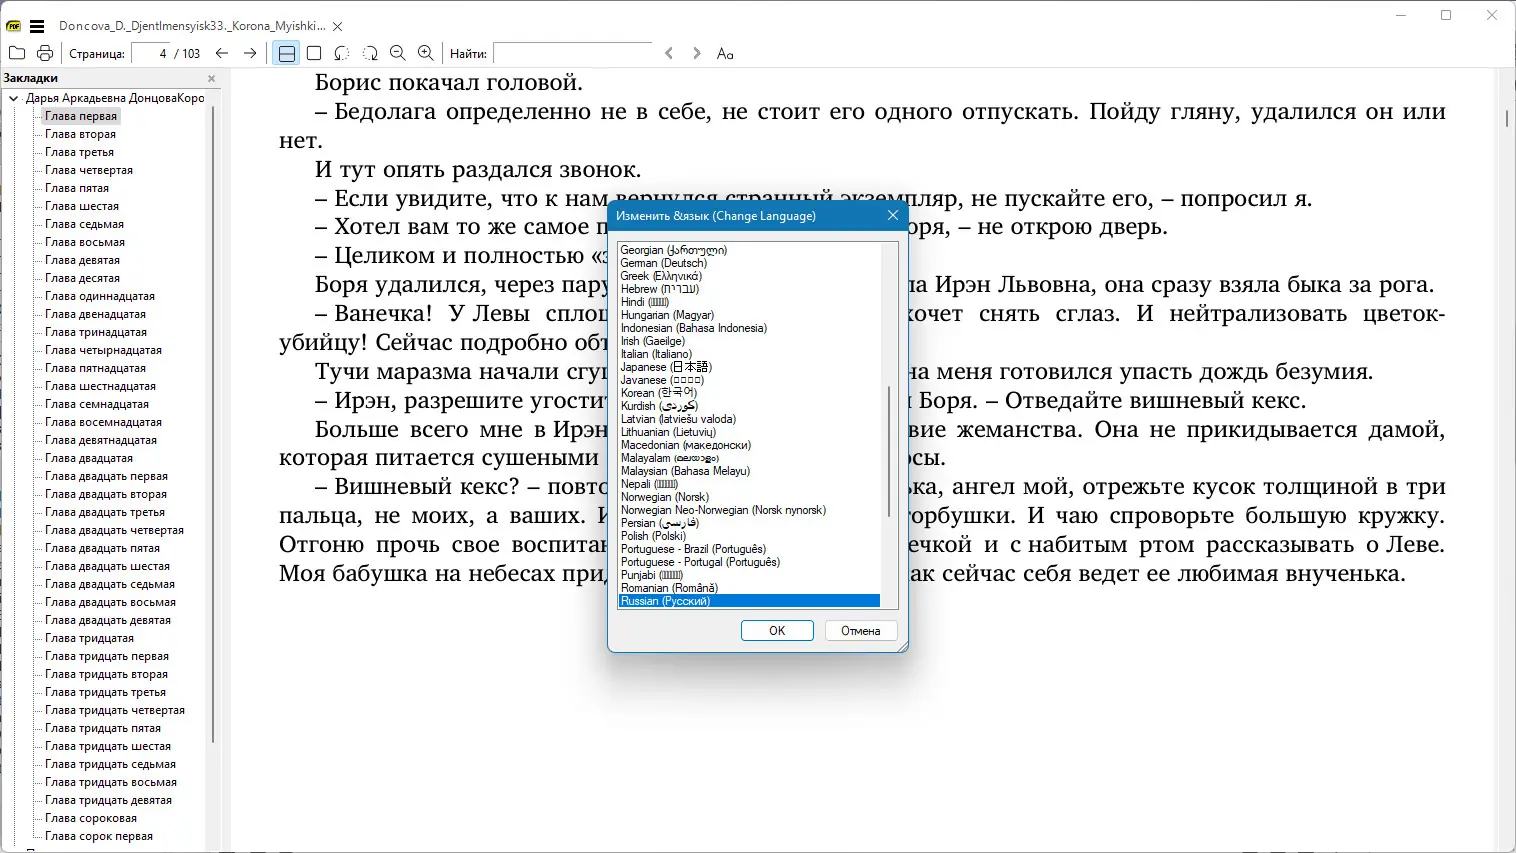This screenshot has width=1516, height=853.
Task: Toggle case sensitivity with the Aa button
Action: [725, 53]
